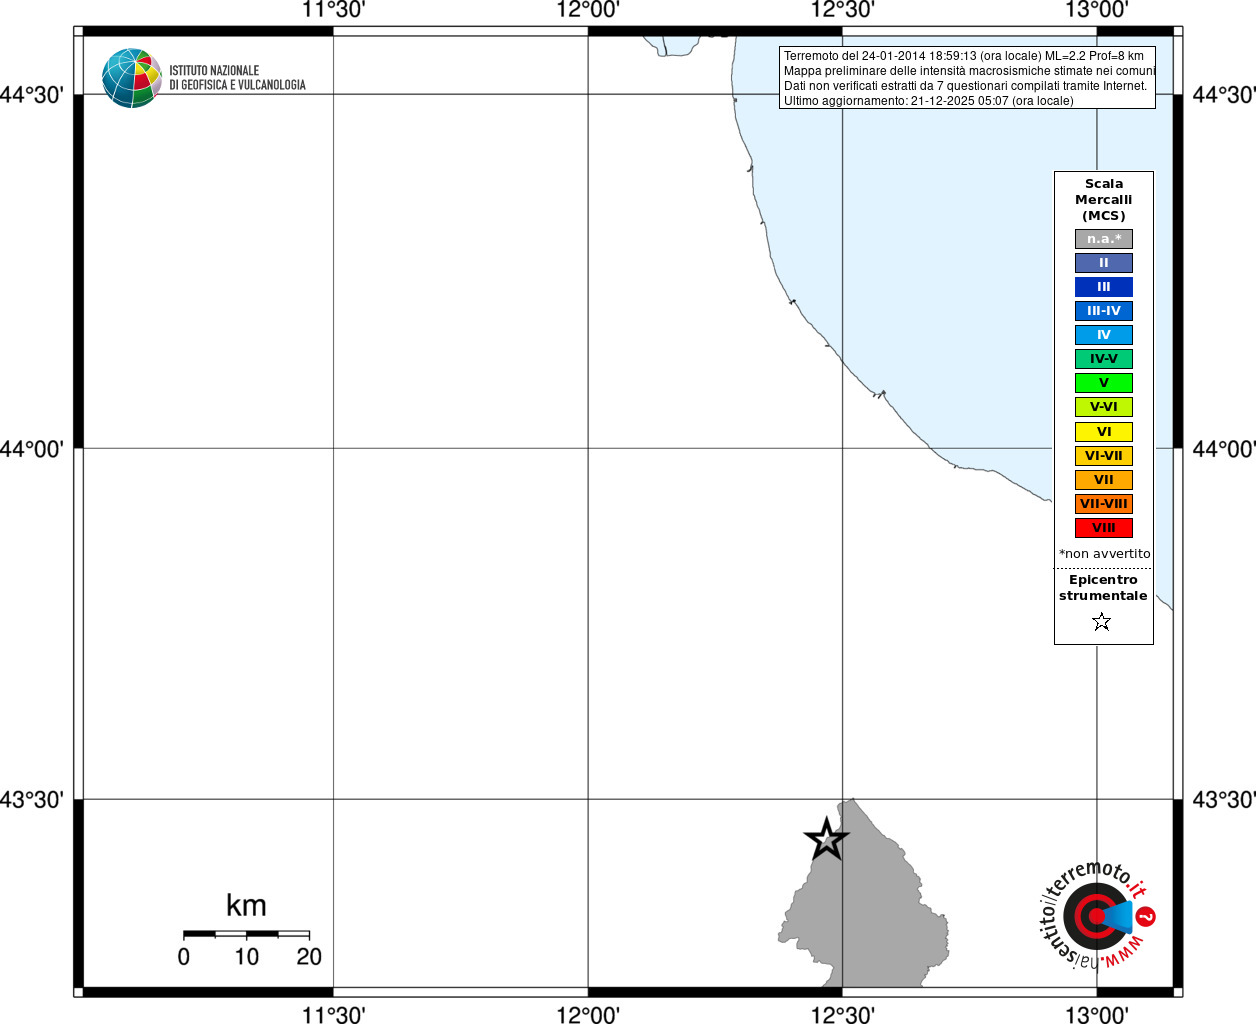
Task: Click the 'km' scale bar label
Action: pos(246,905)
